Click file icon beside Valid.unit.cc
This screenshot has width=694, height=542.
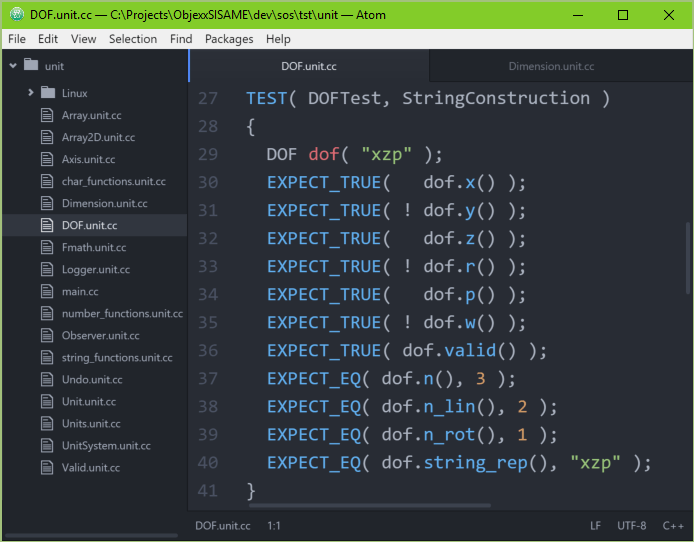(x=47, y=468)
